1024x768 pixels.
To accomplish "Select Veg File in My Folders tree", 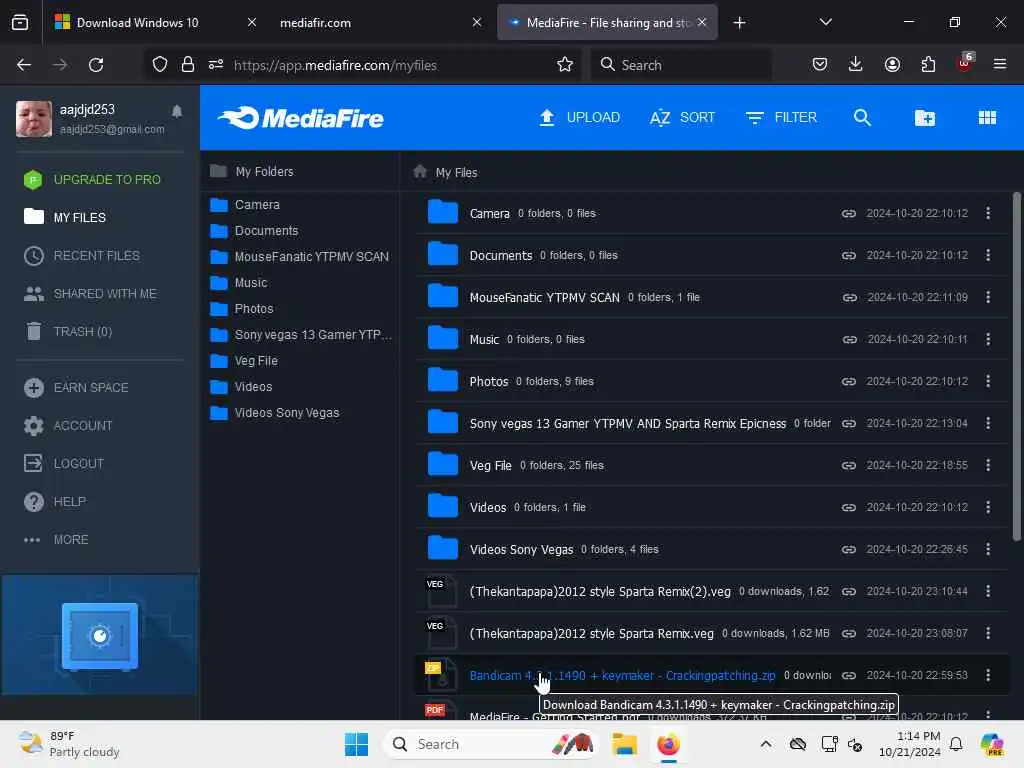I will point(244,360).
